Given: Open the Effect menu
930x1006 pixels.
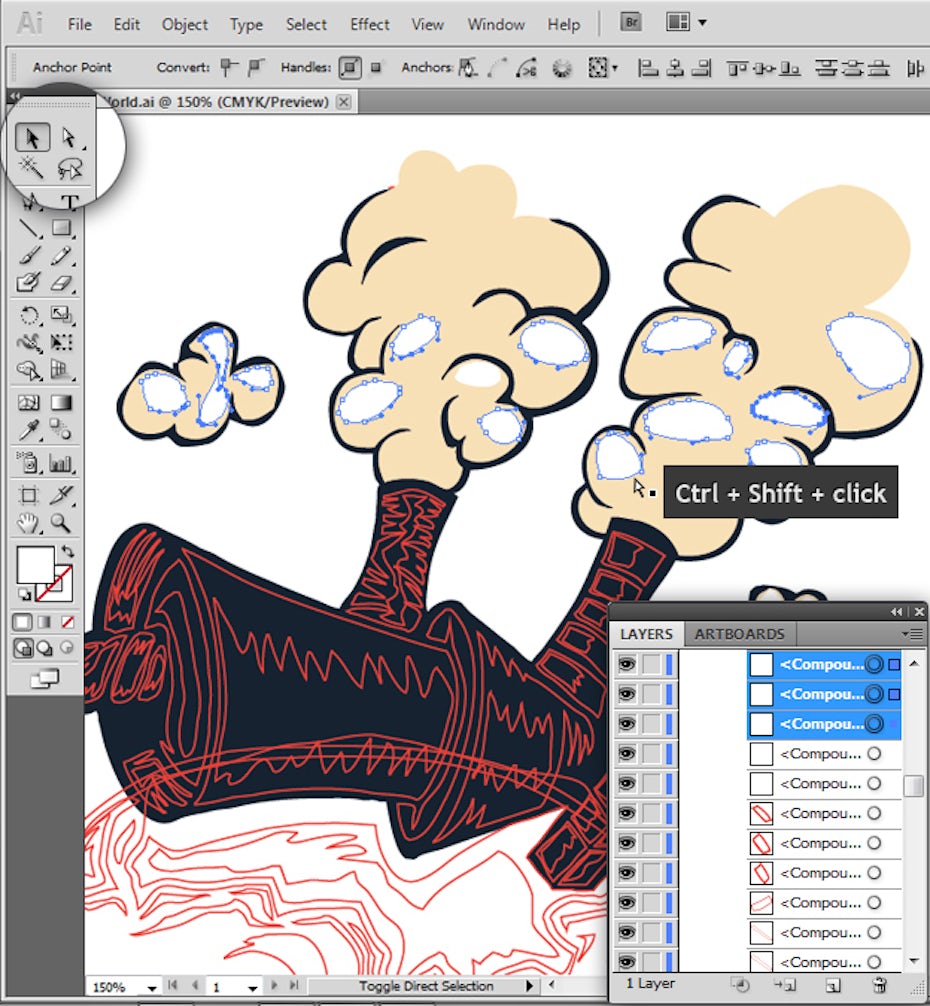Looking at the screenshot, I should [369, 24].
